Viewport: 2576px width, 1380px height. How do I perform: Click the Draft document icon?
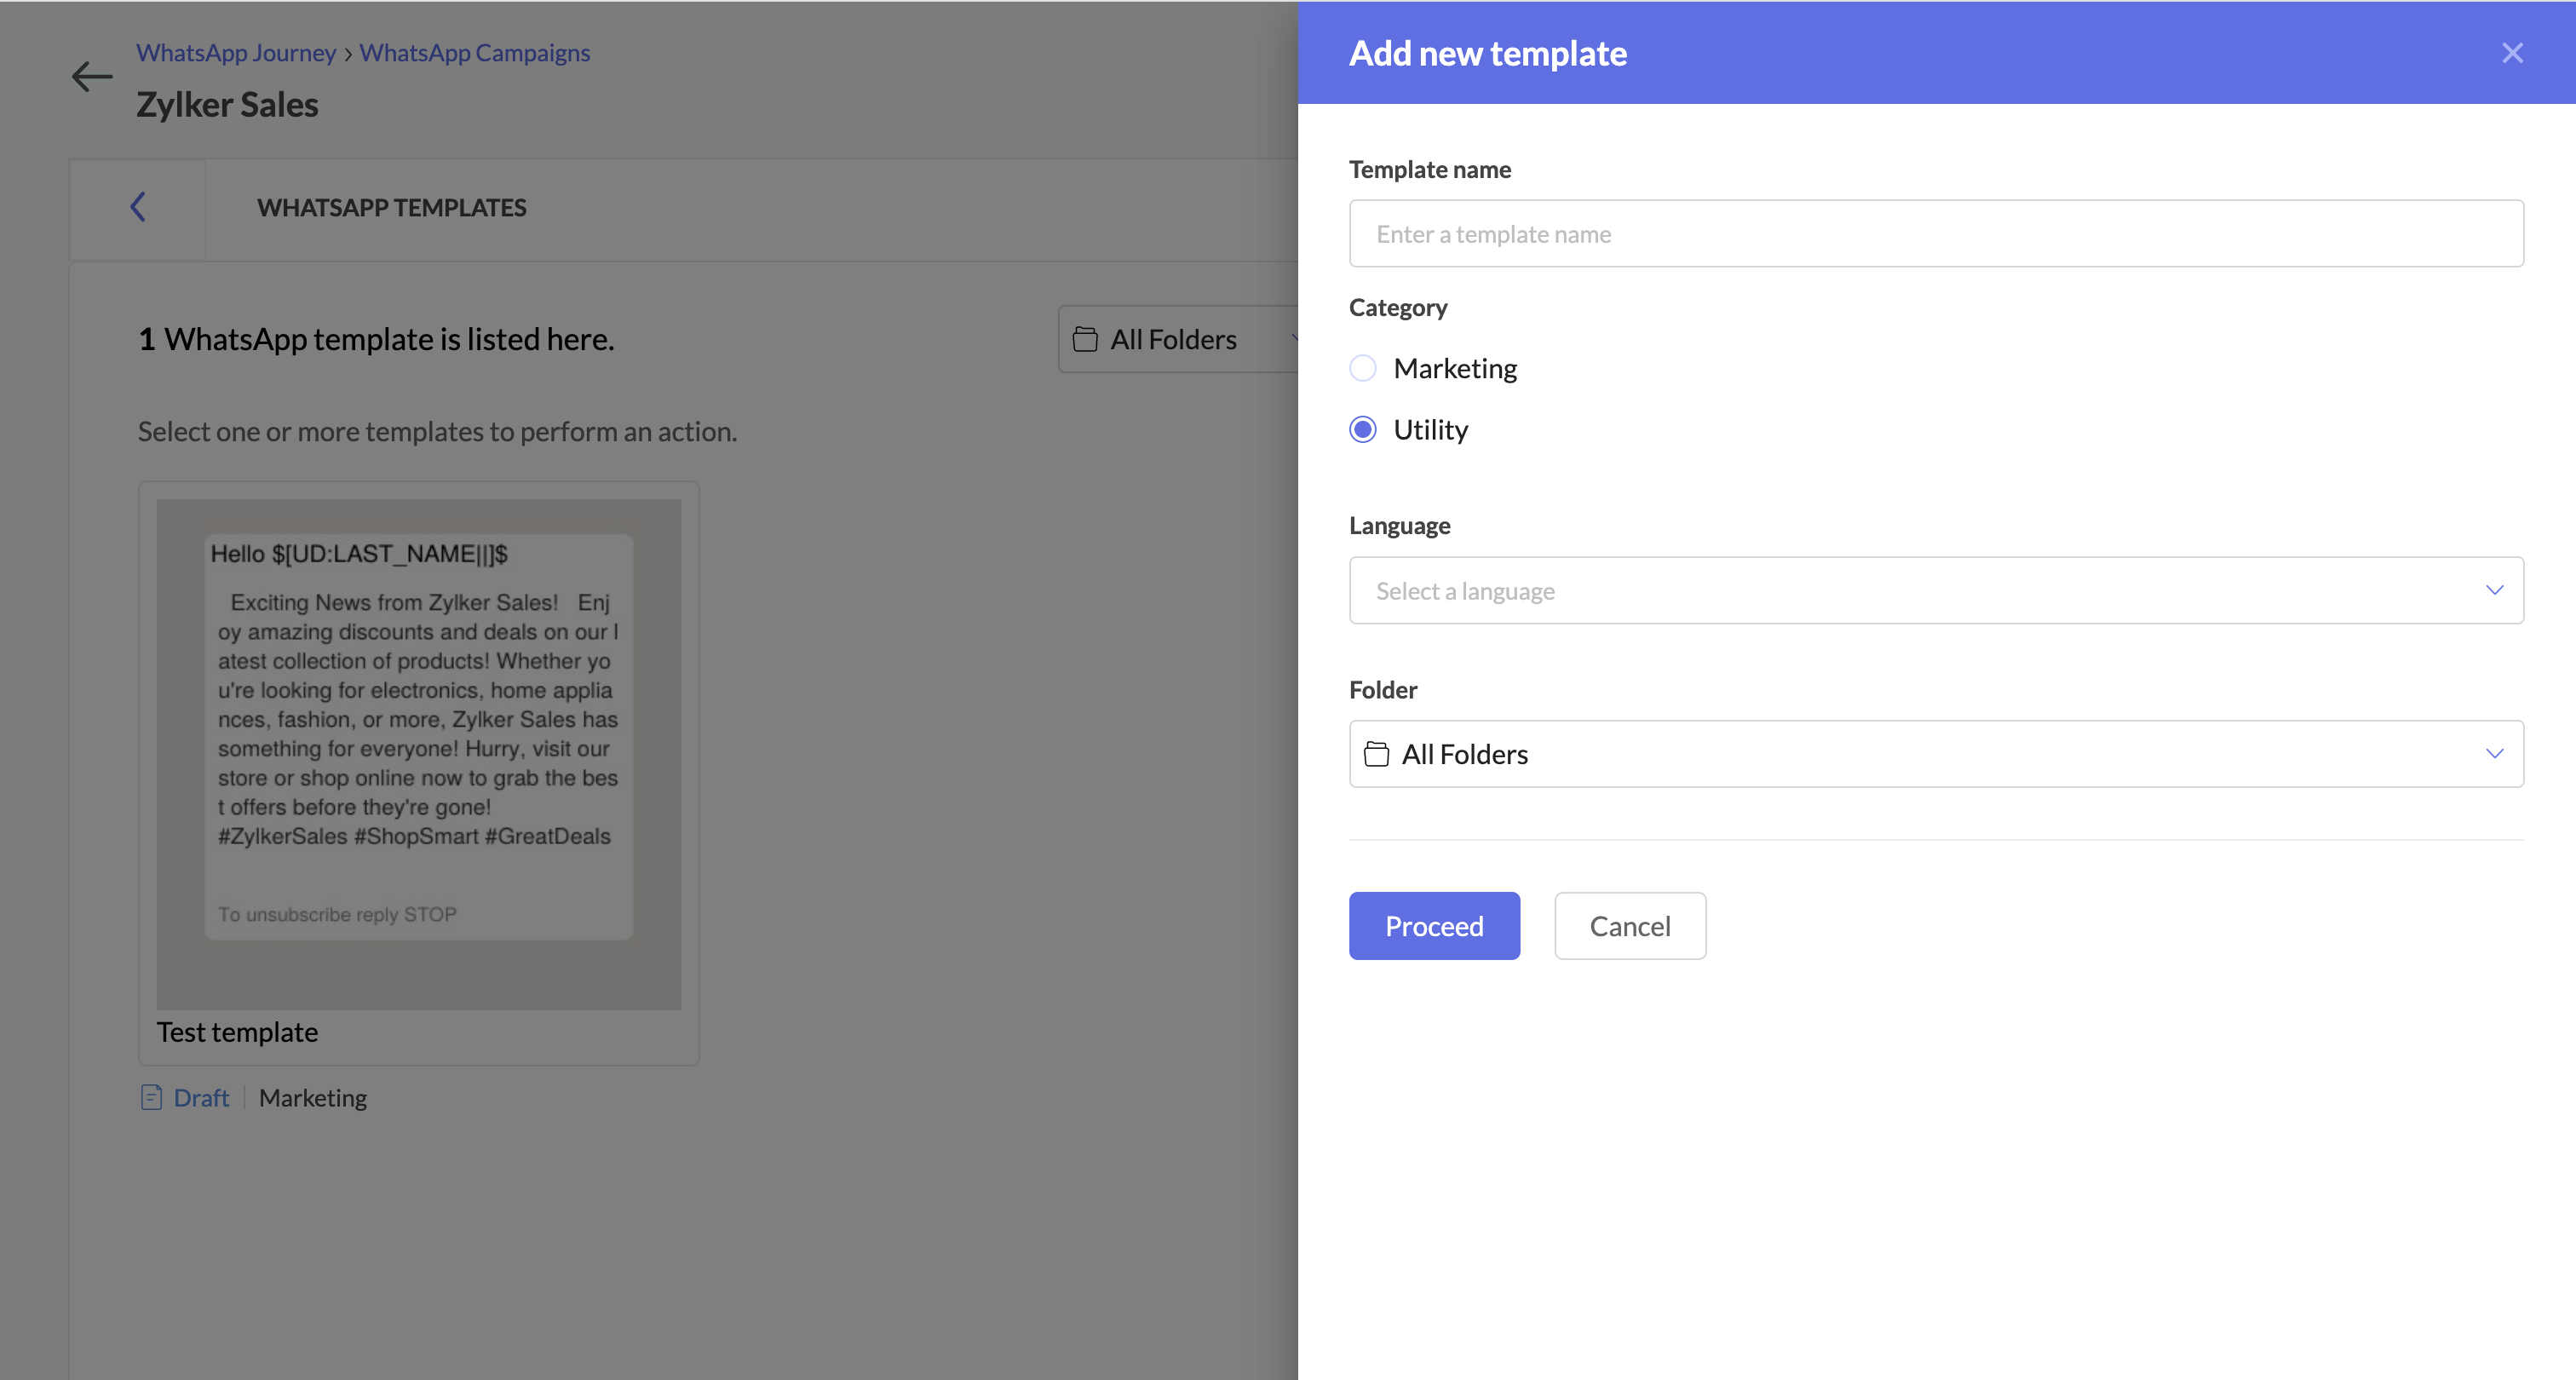tap(151, 1098)
